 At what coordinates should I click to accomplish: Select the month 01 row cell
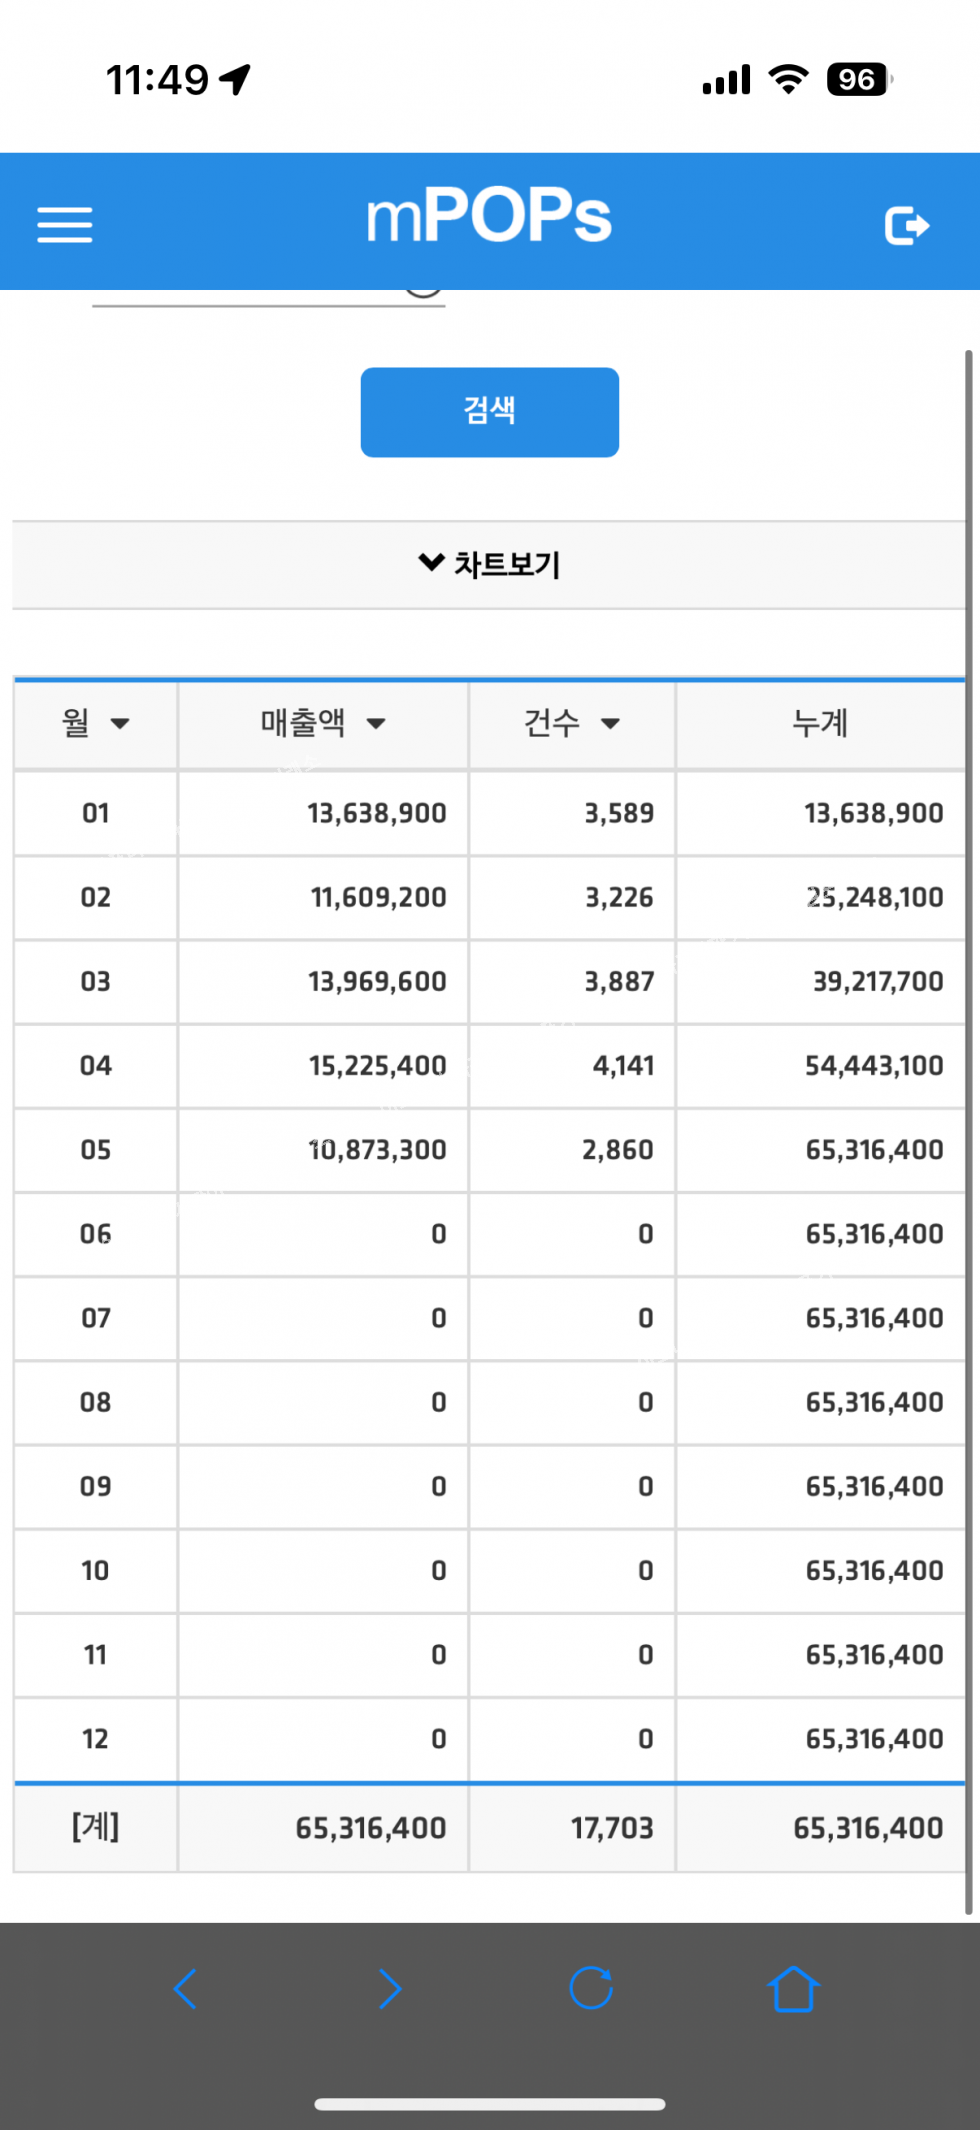coord(96,813)
